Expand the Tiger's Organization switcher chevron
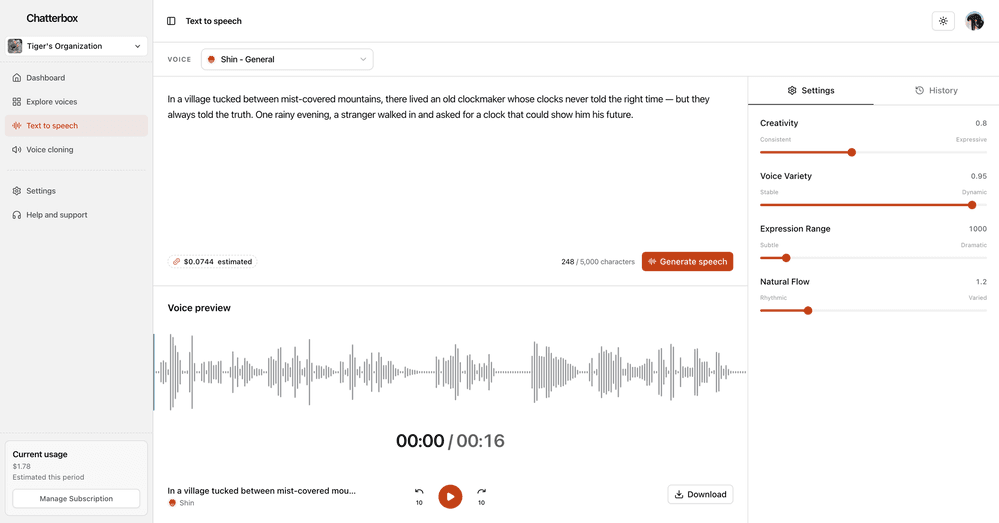The width and height of the screenshot is (999, 523). tap(138, 46)
